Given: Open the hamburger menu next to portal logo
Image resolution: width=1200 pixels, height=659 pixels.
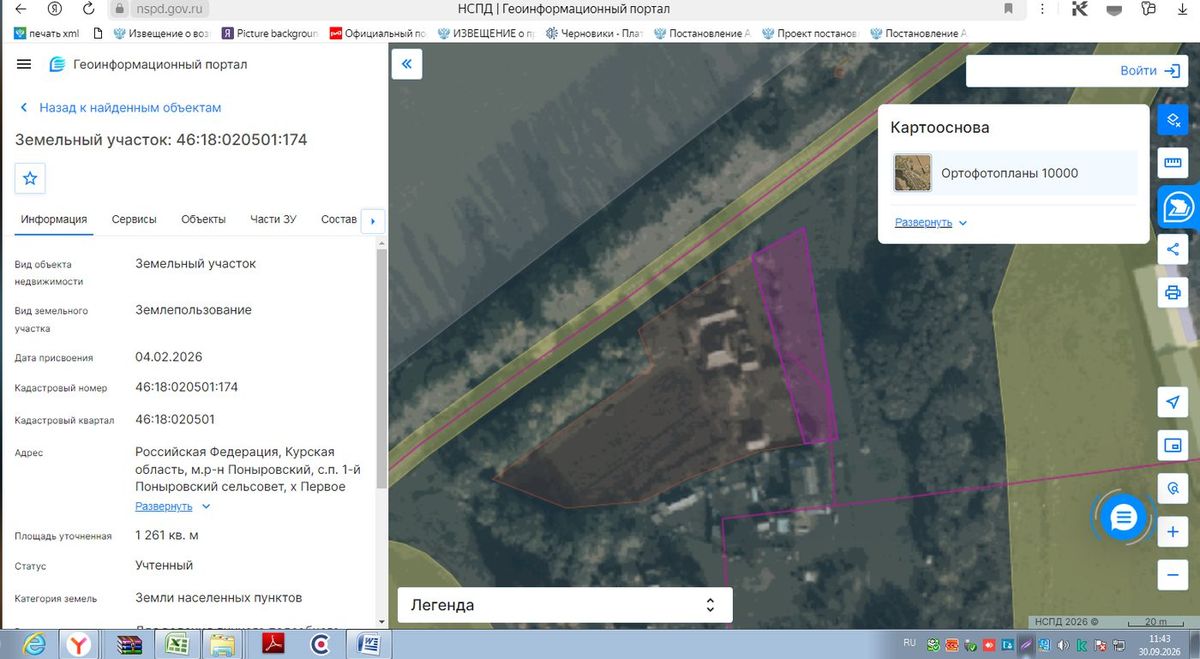Looking at the screenshot, I should click(x=24, y=64).
